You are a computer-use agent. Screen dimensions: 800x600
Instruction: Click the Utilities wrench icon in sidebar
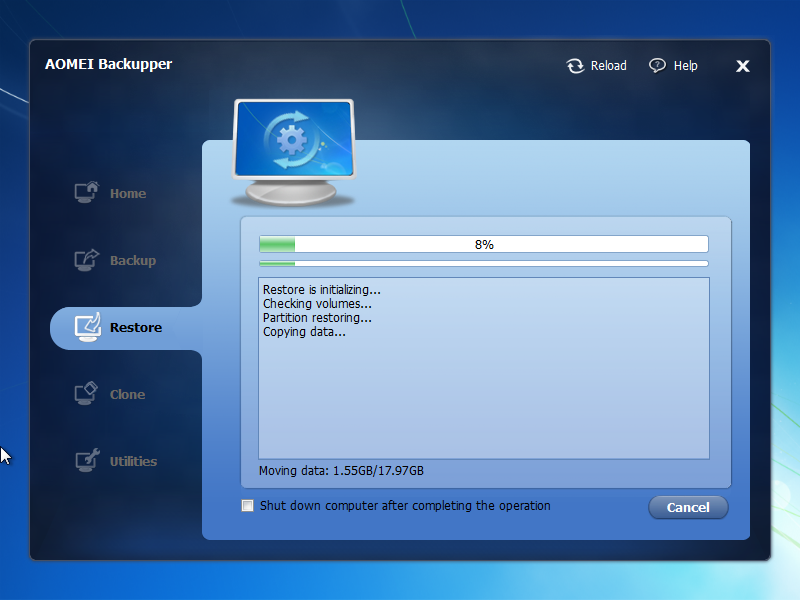coord(87,460)
